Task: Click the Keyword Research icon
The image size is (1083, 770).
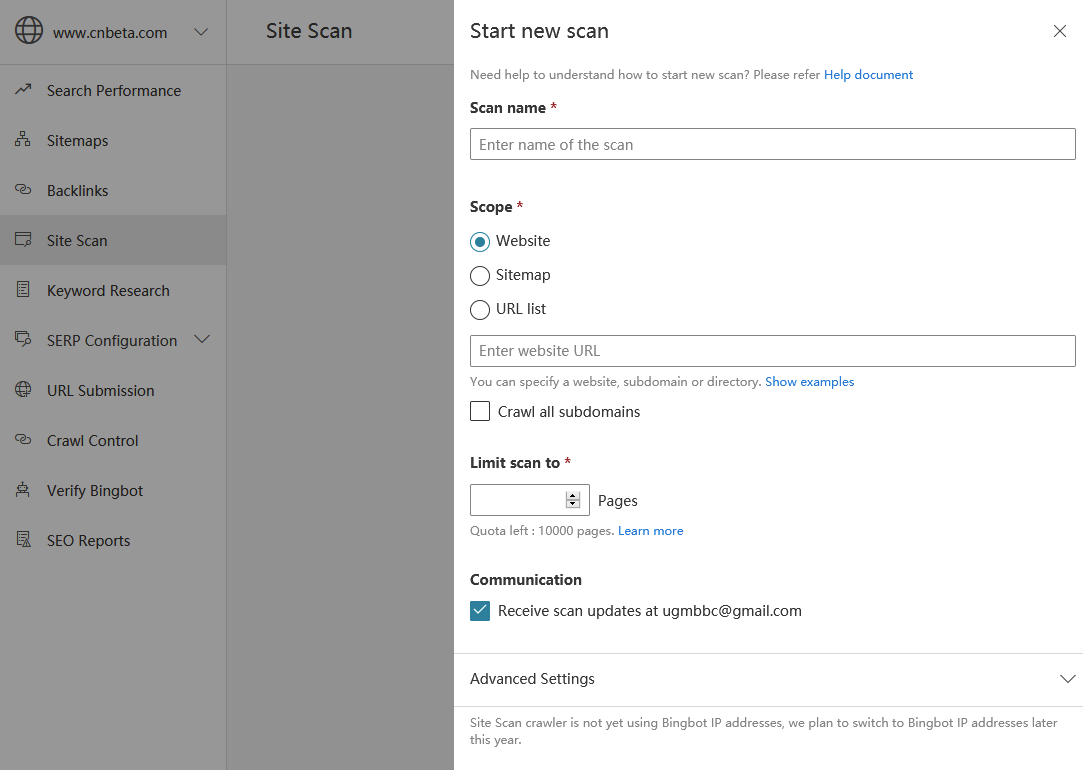Action: tap(23, 290)
